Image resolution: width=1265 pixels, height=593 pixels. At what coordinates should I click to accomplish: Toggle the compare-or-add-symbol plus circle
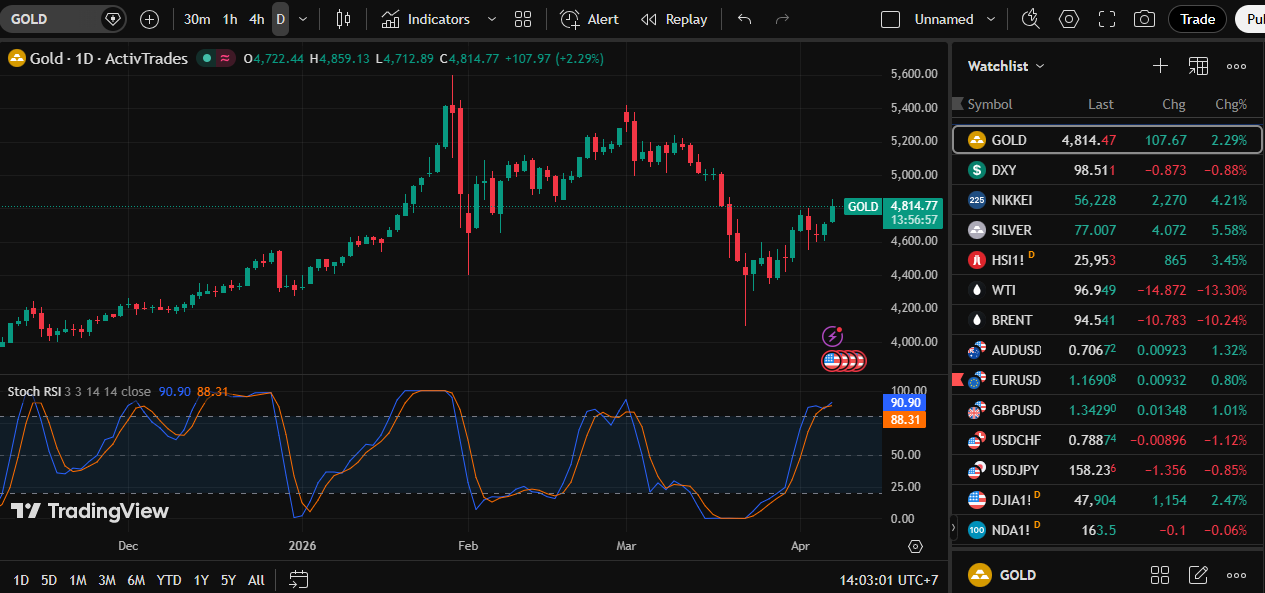tap(149, 19)
